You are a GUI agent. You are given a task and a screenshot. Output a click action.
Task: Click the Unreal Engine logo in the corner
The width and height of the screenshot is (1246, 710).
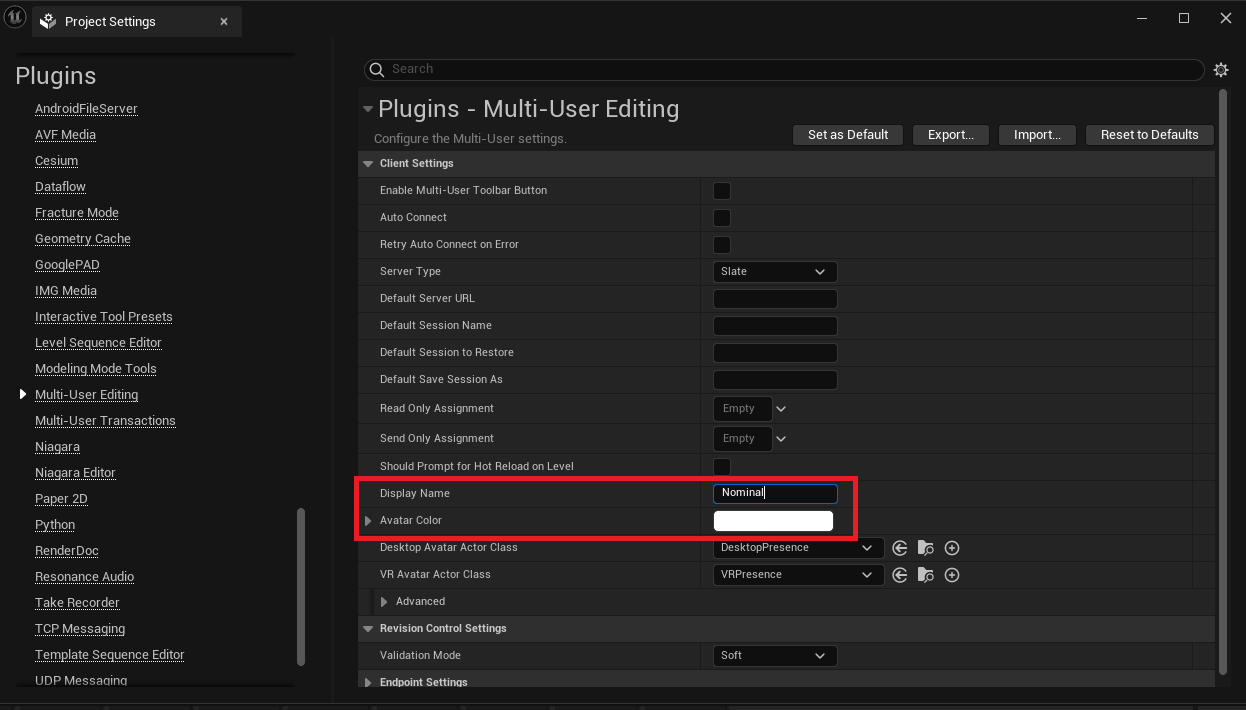(x=15, y=16)
